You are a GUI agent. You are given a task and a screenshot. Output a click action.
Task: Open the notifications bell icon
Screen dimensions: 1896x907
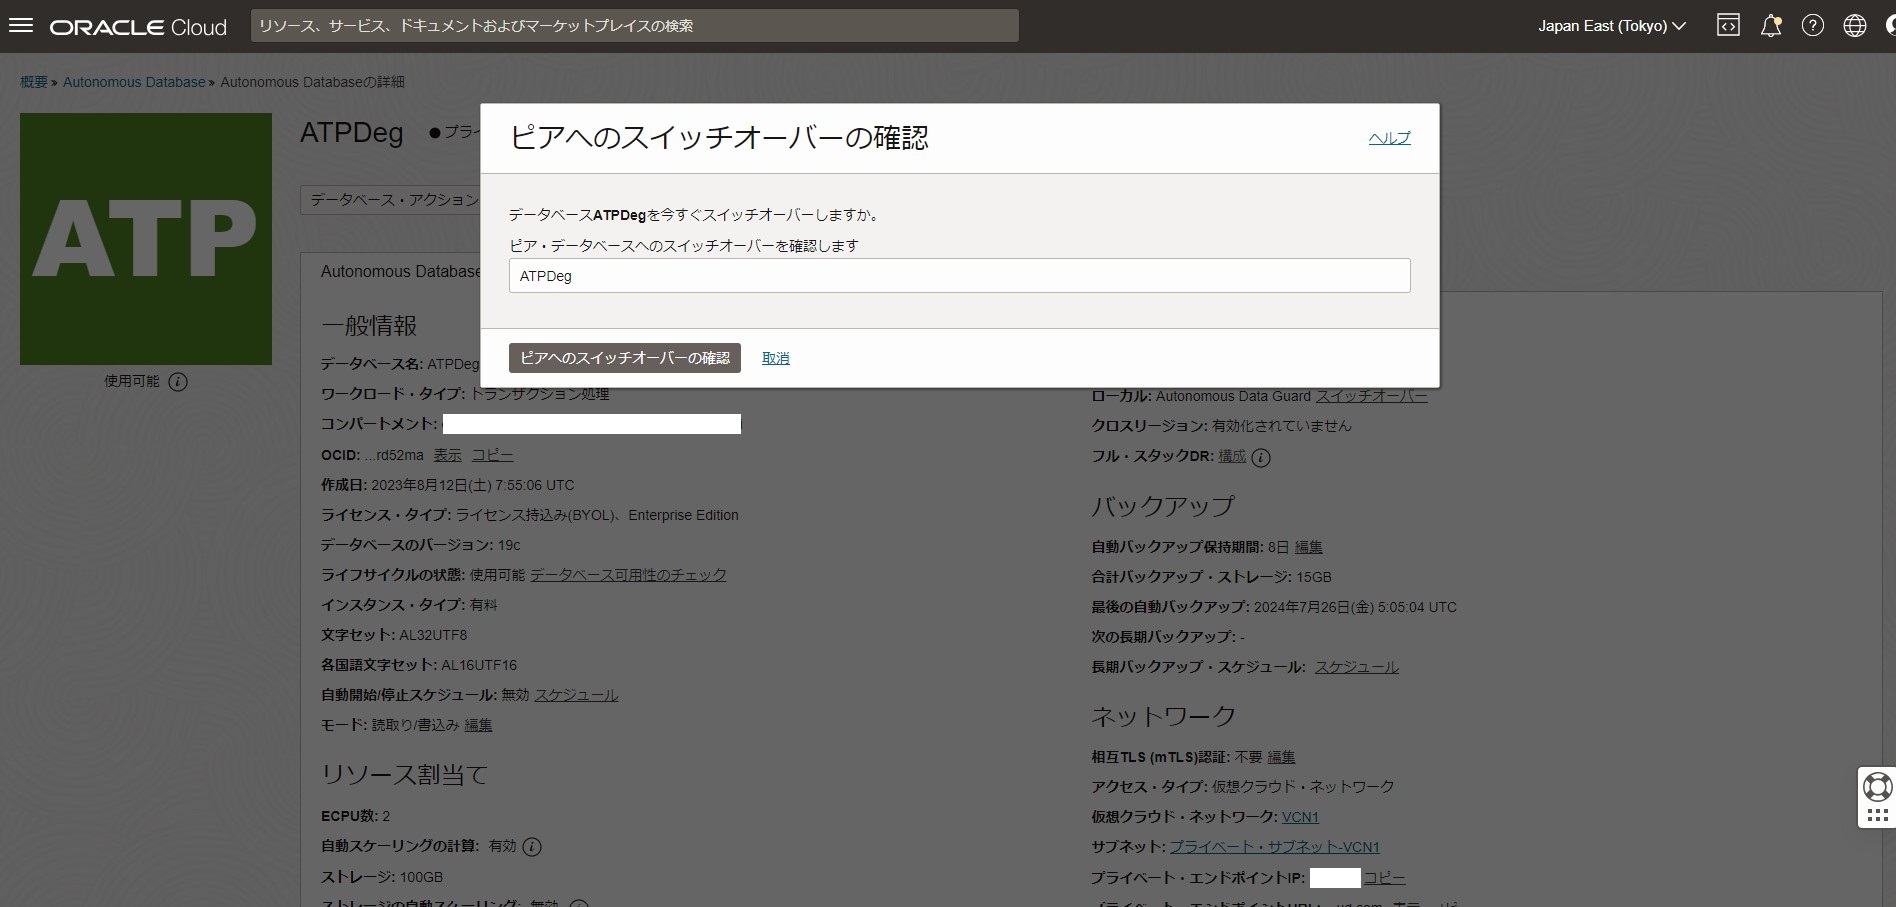1770,26
